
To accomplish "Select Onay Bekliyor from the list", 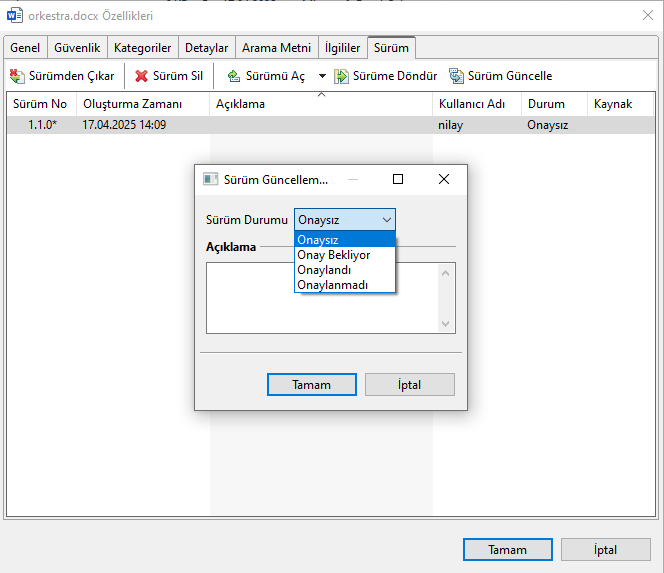I will coord(334,255).
